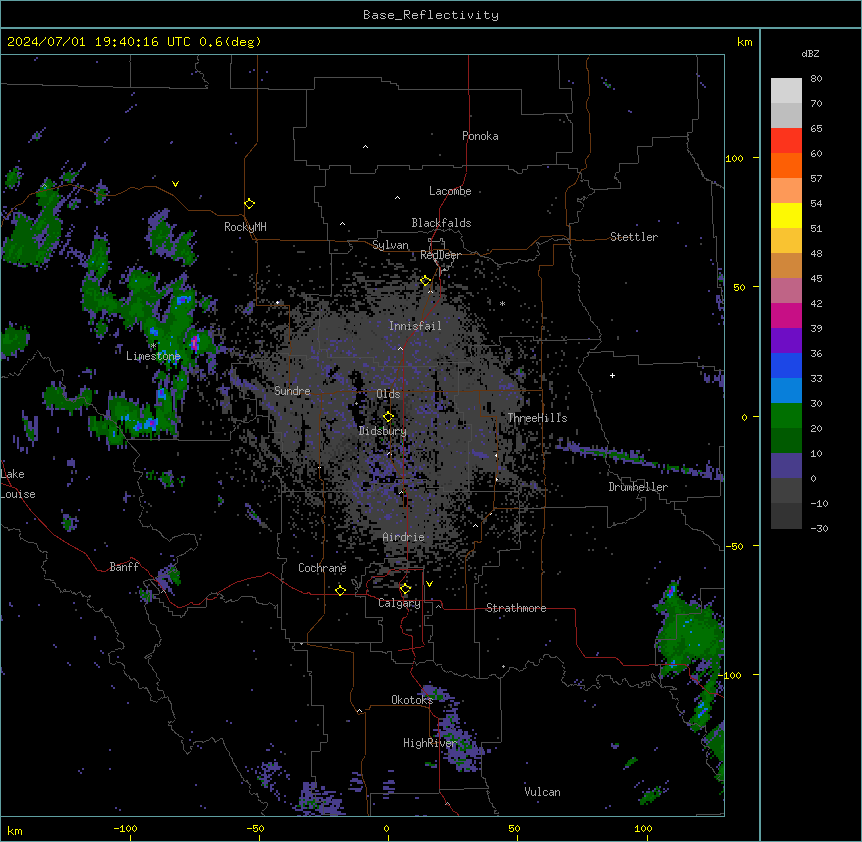This screenshot has width=862, height=842.
Task: Click the asterisk marker above Limestone label
Action: click(x=153, y=346)
